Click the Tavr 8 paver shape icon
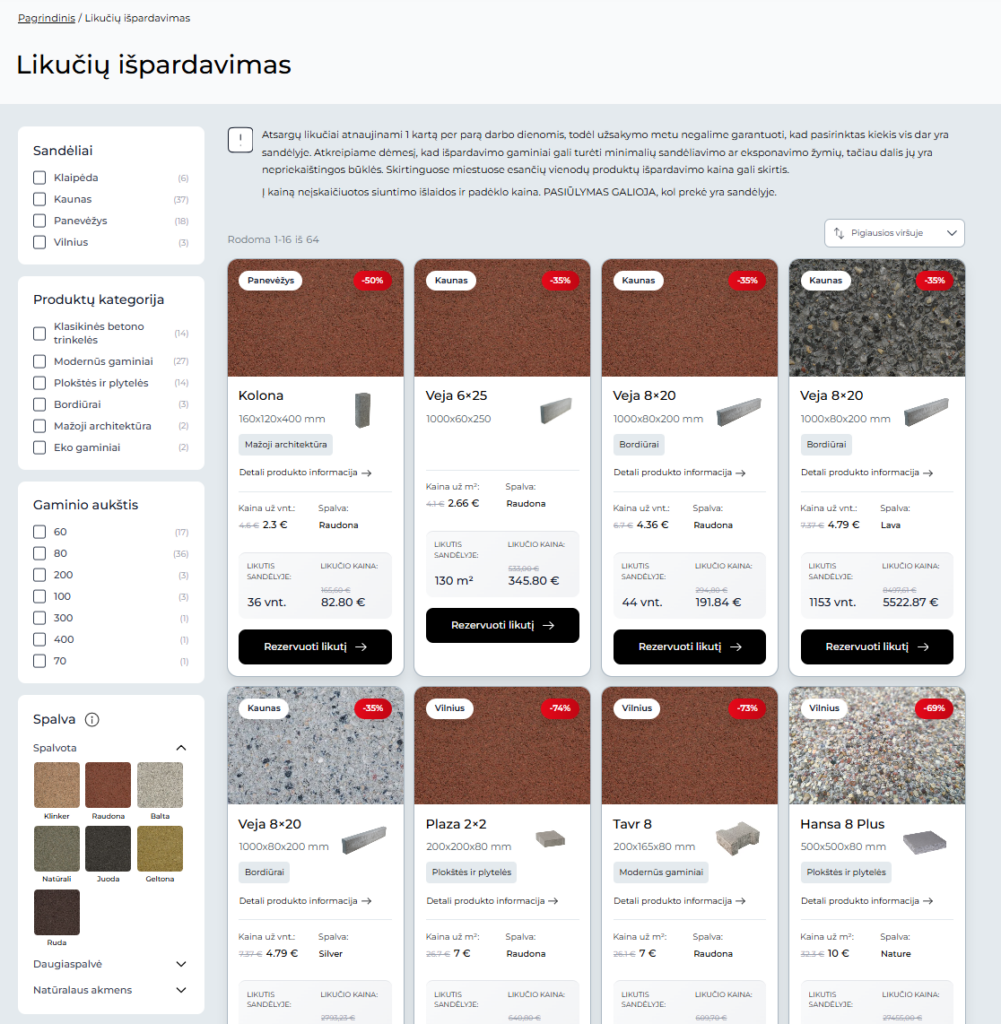This screenshot has height=1024, width=1001. tap(738, 838)
